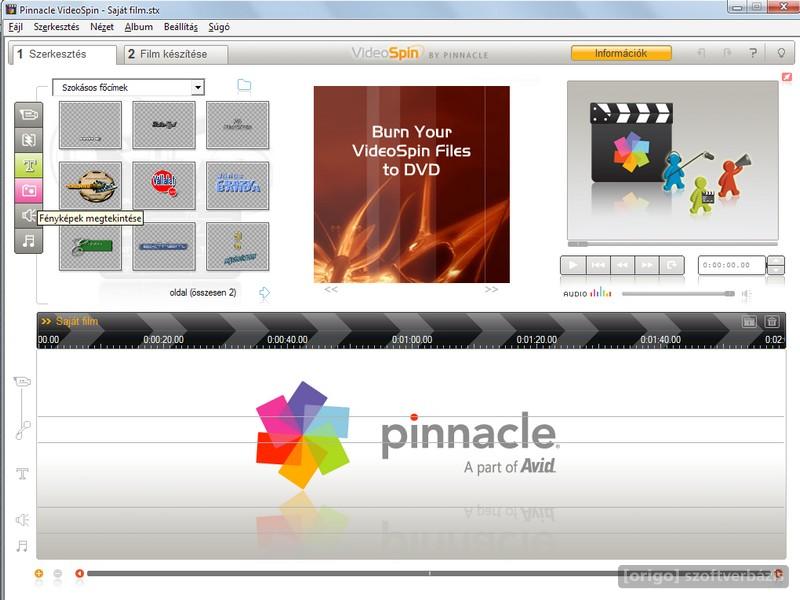Select the gold-and-blue tilted text title thumbnail
This screenshot has width=800, height=600.
tap(237, 246)
